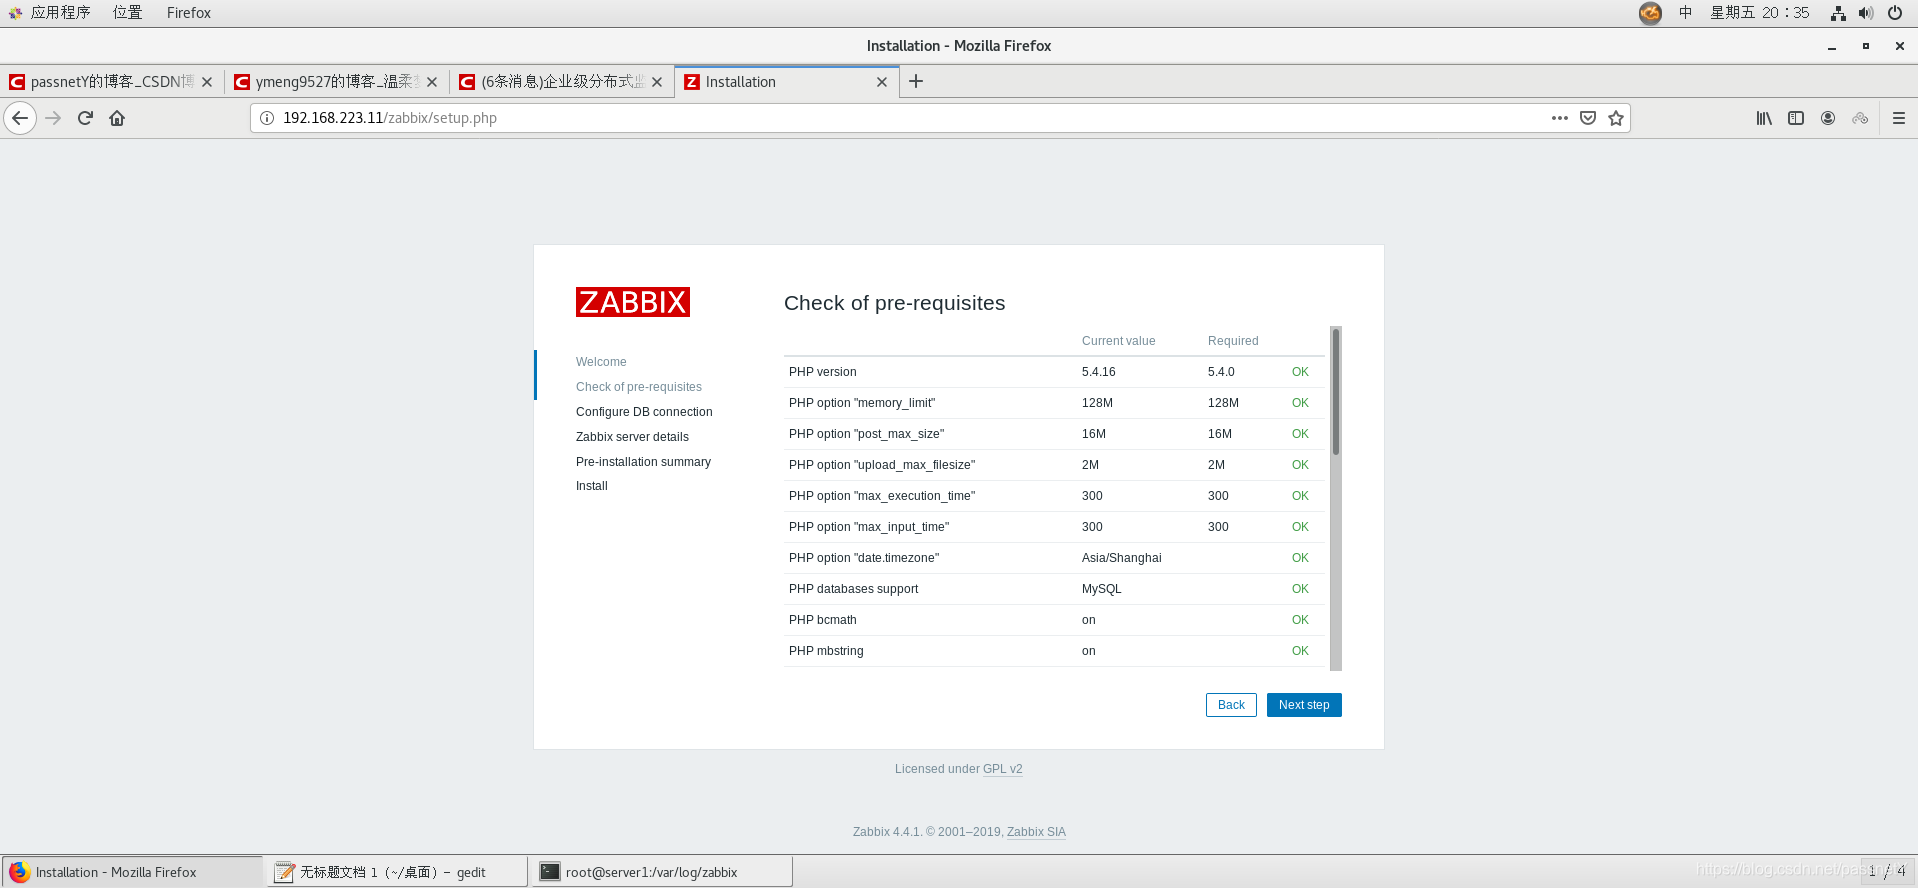This screenshot has height=888, width=1918.
Task: Select Welcome step in sidebar
Action: click(x=601, y=362)
